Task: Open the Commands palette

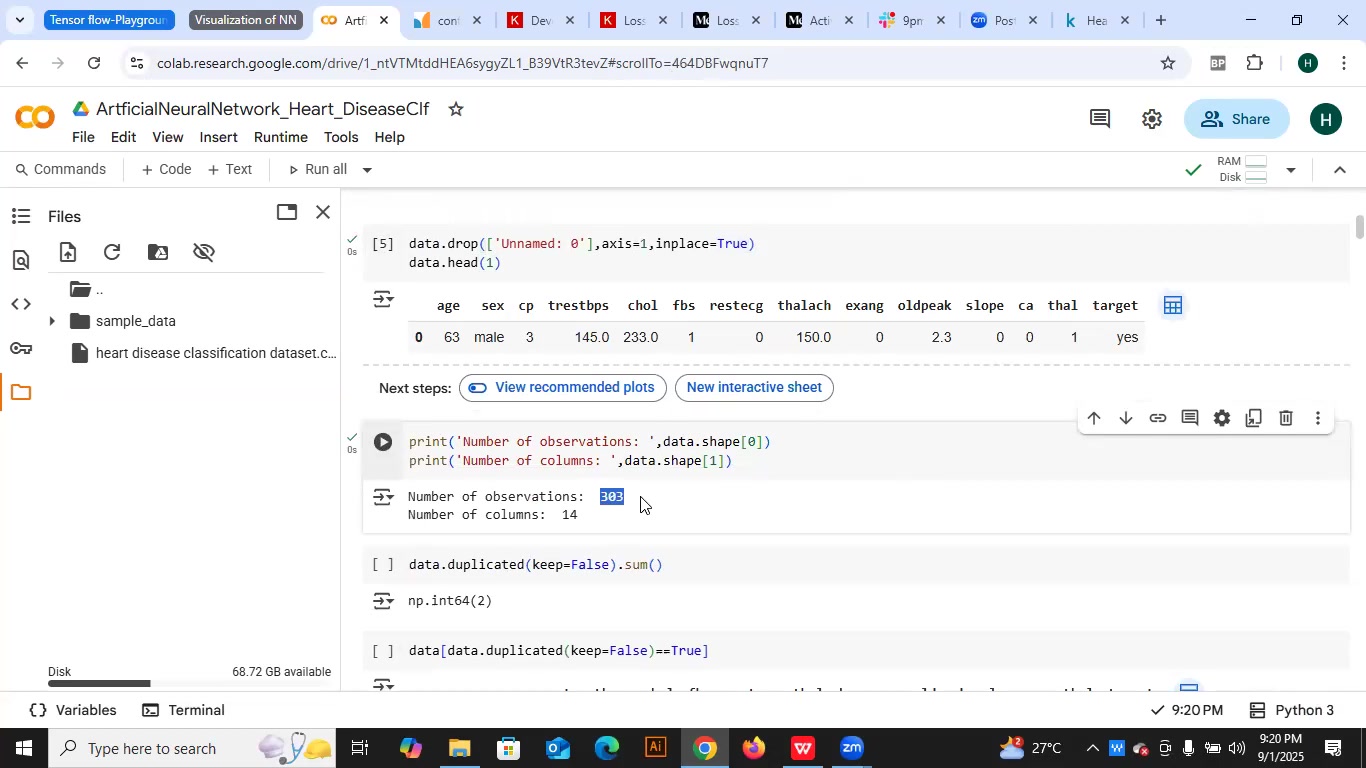Action: (x=59, y=170)
